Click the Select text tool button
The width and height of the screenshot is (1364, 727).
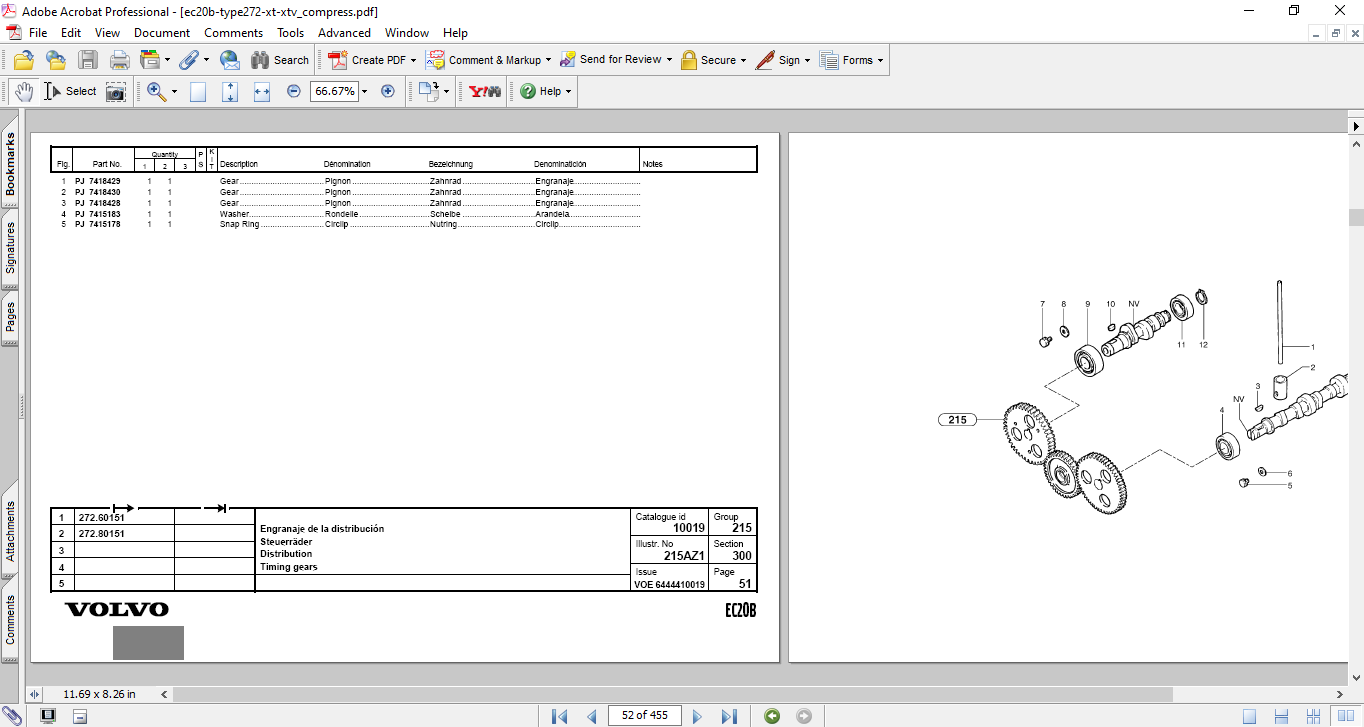click(x=70, y=91)
